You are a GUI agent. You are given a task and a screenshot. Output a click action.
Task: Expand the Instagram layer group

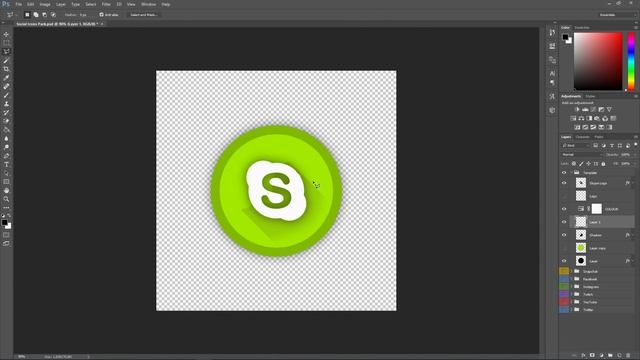[571, 287]
